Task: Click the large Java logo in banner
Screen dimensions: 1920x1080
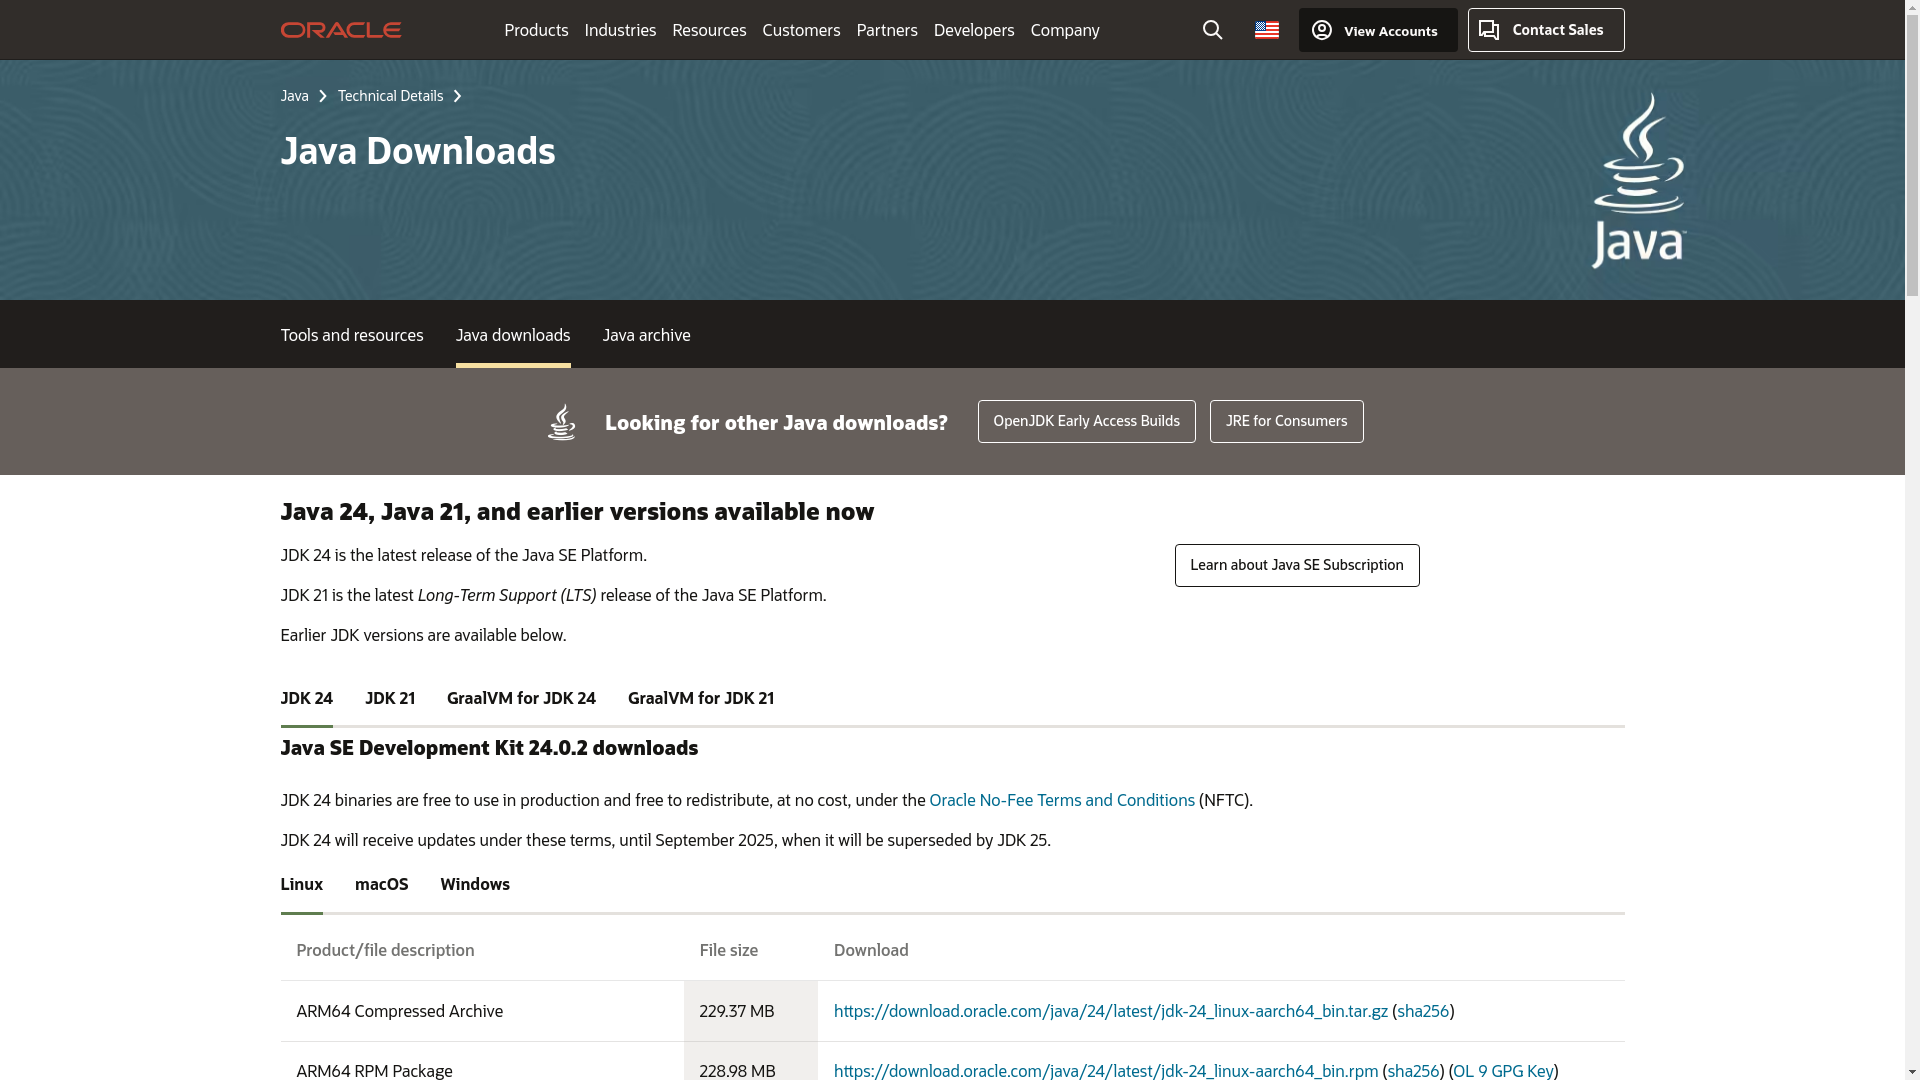Action: coord(1639,180)
